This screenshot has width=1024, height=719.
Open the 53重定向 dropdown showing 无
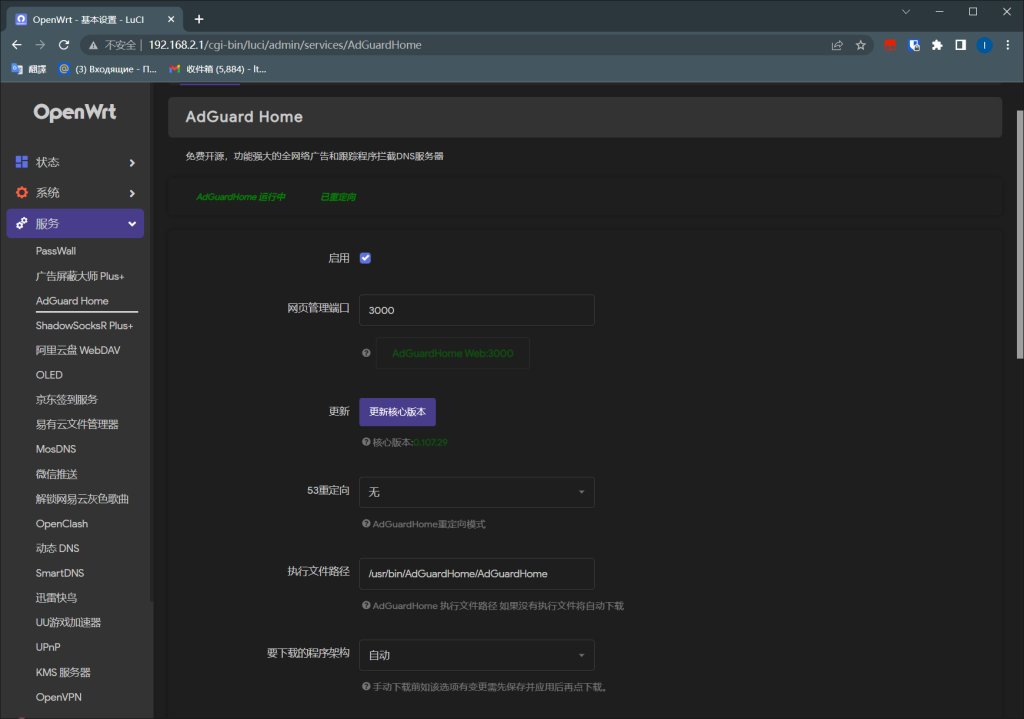click(476, 492)
